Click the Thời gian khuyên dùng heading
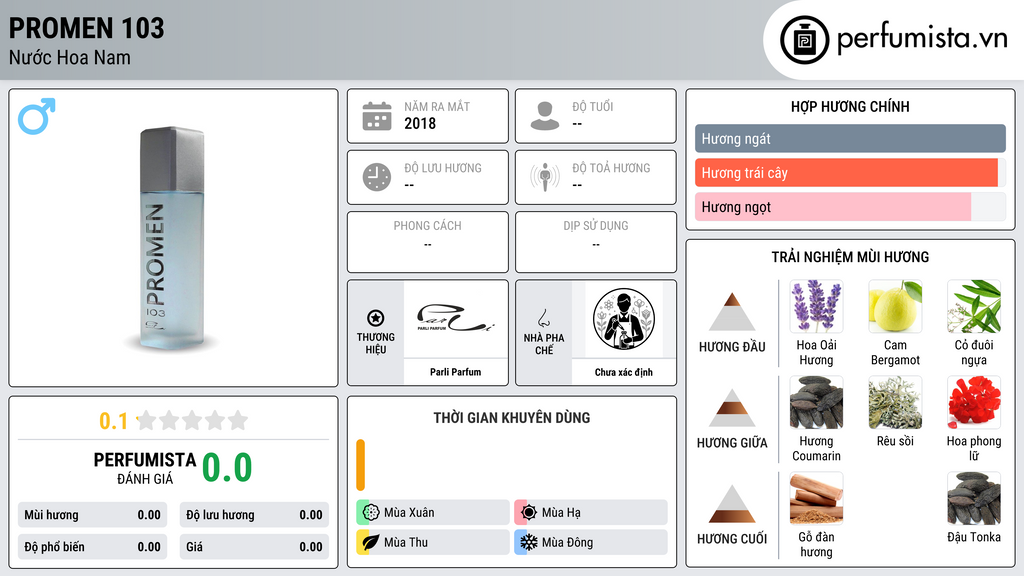1024x576 pixels. 512,418
